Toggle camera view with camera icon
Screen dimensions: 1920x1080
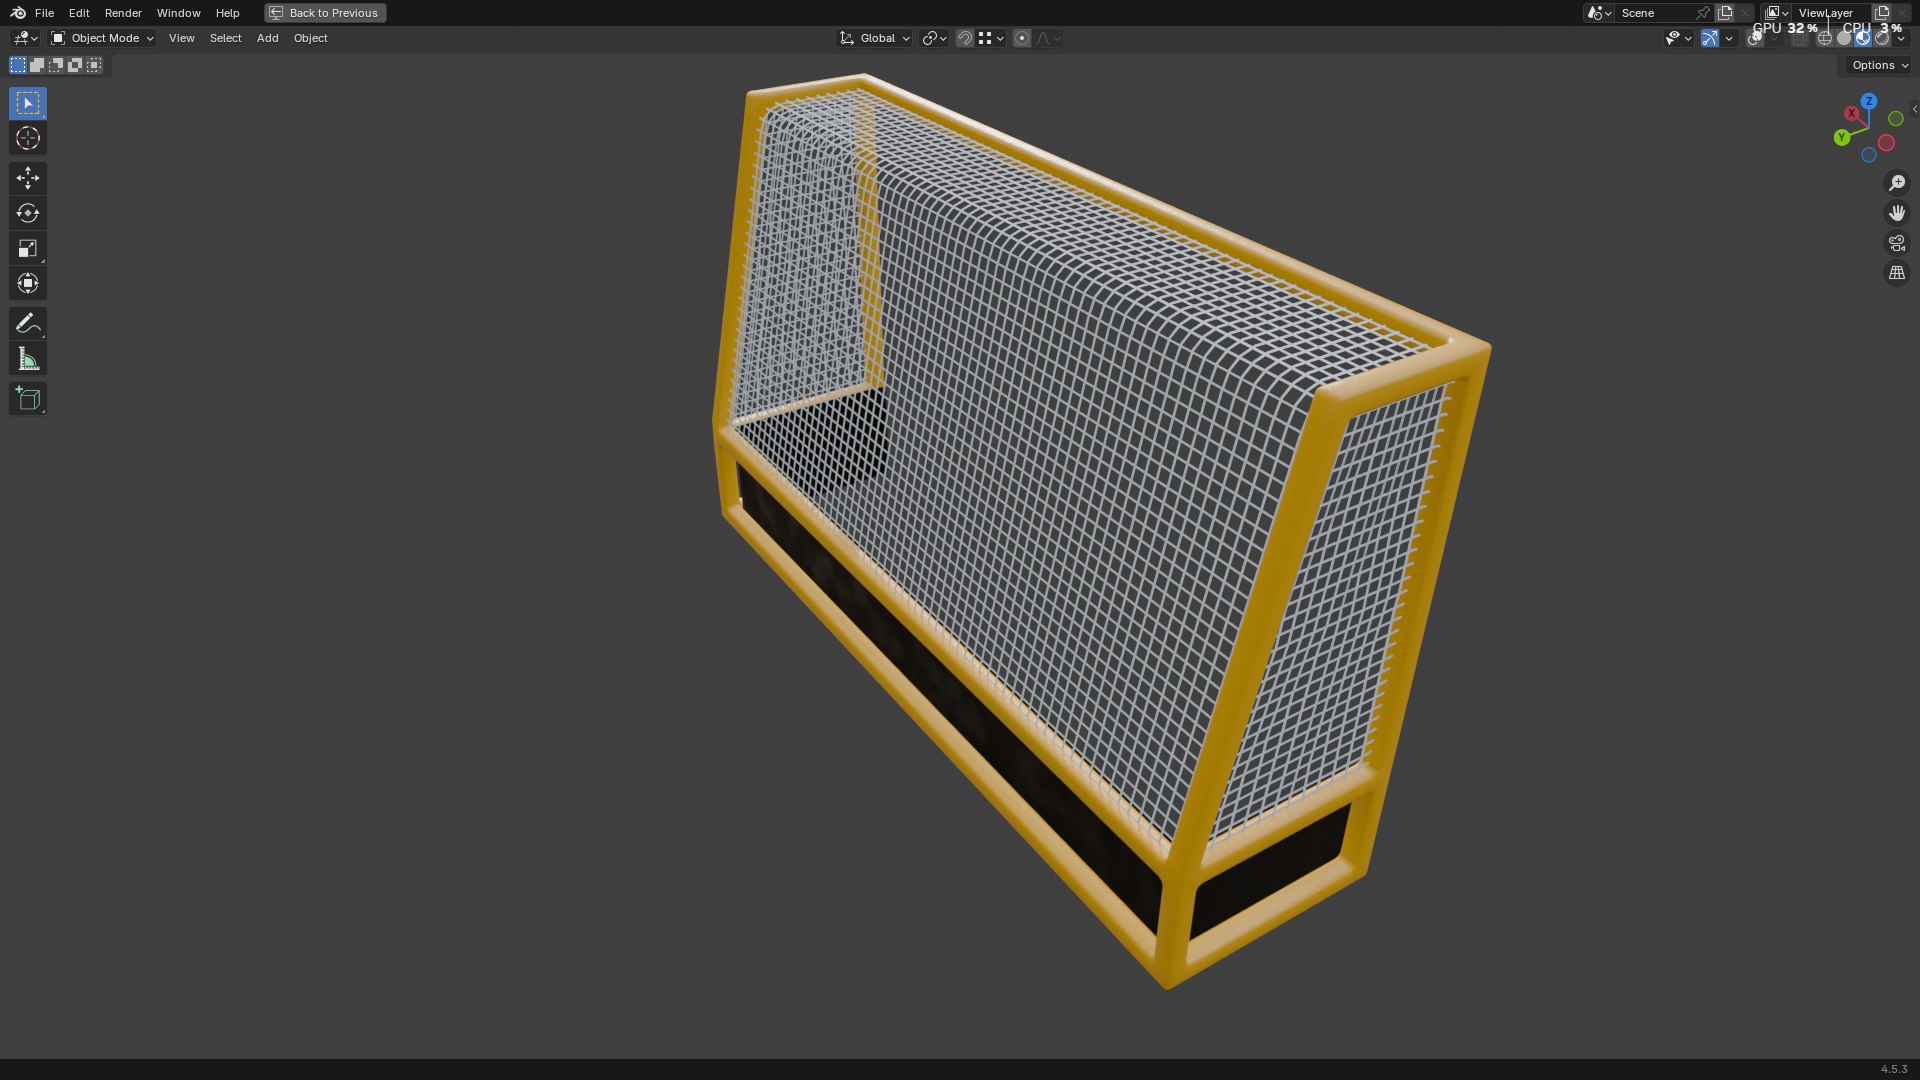pos(1896,243)
